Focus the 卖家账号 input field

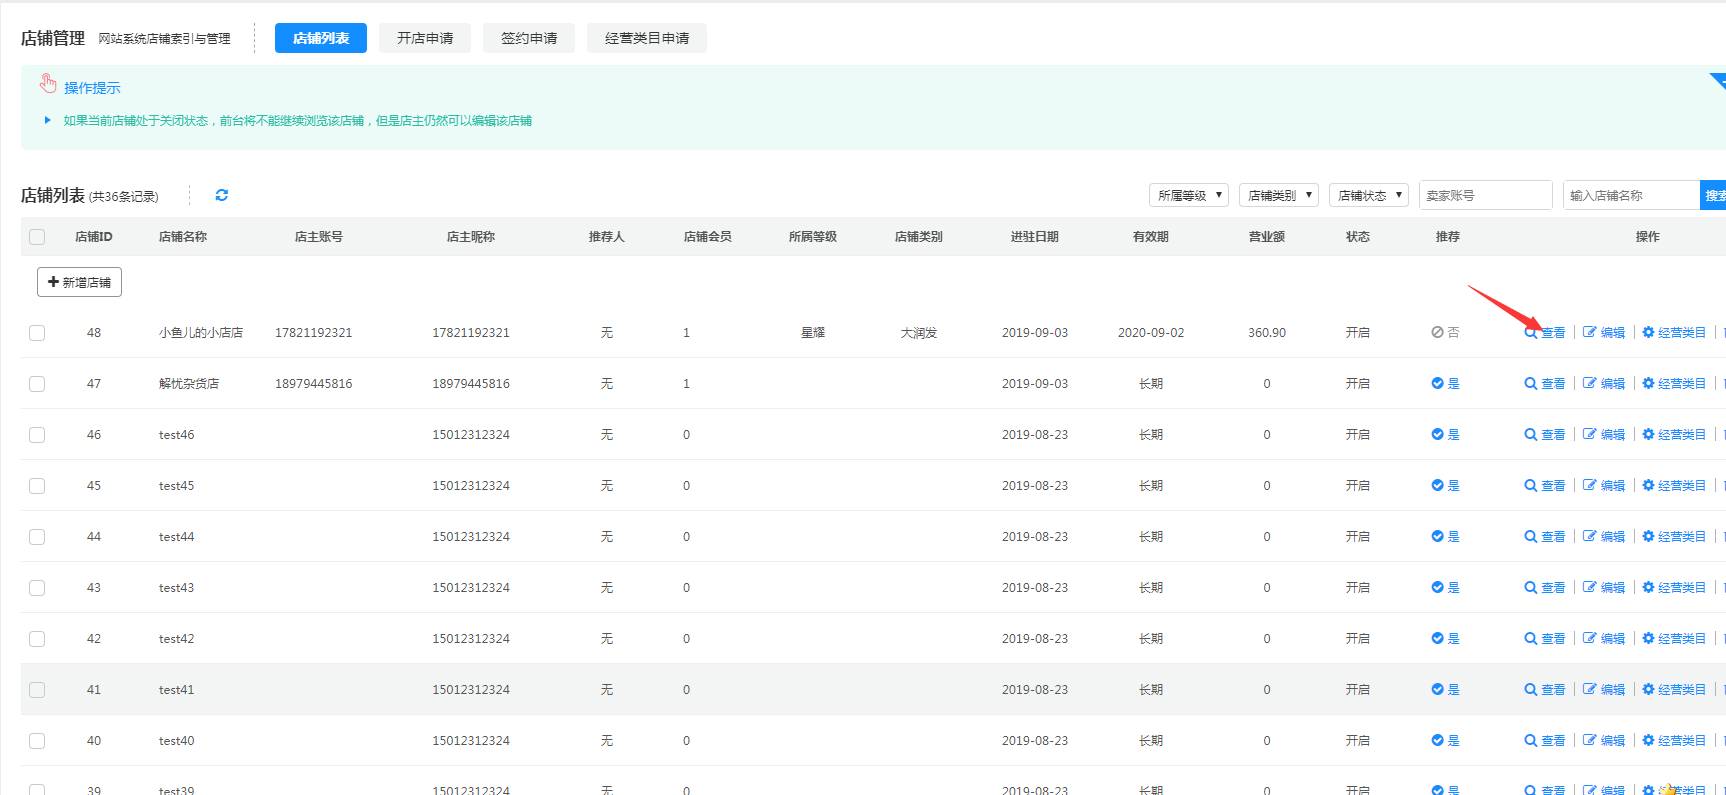(x=1485, y=195)
